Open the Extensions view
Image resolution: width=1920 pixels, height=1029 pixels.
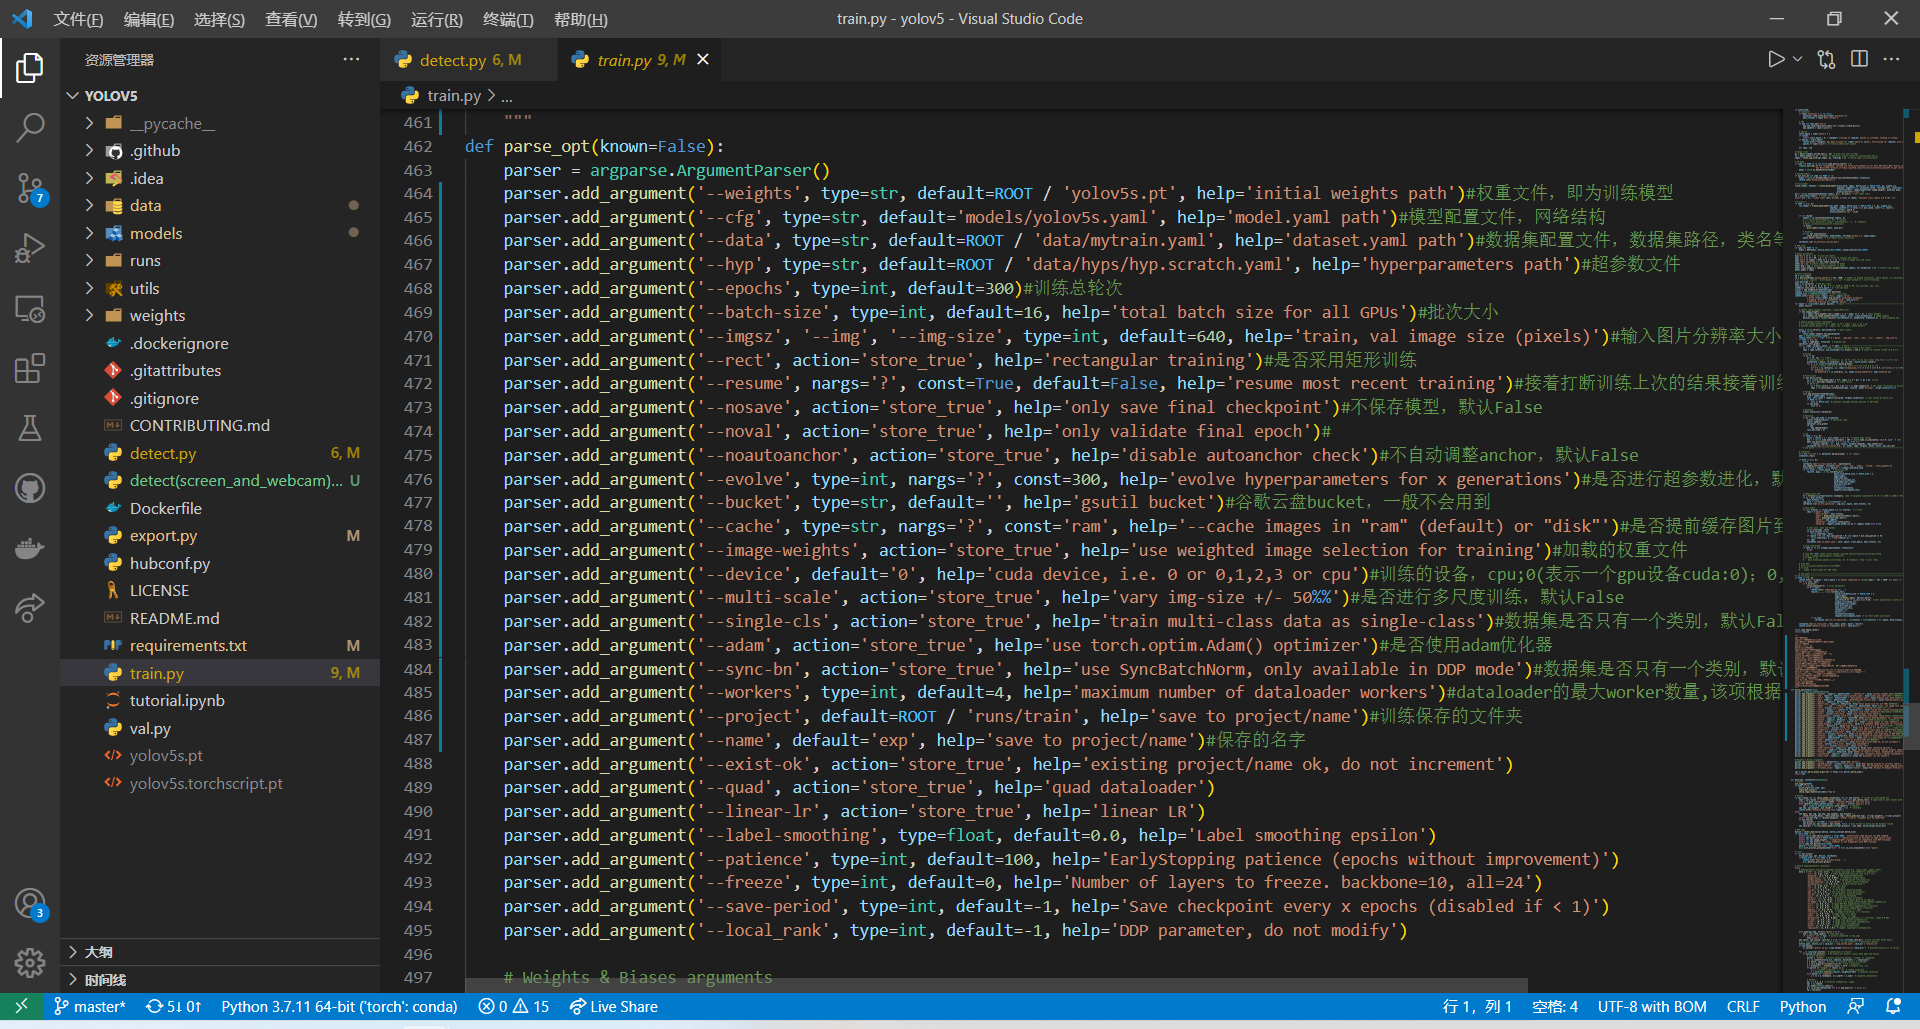[30, 368]
